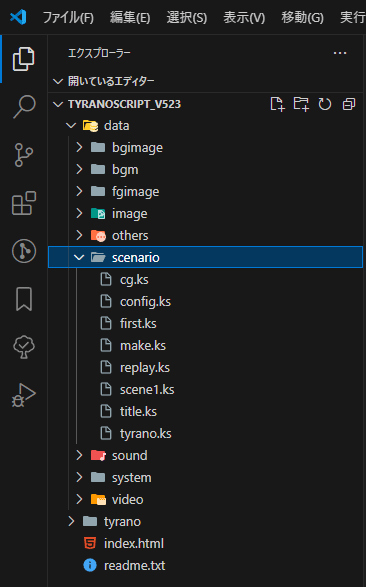
Task: Collapse all folders in Explorer
Action: tap(348, 104)
